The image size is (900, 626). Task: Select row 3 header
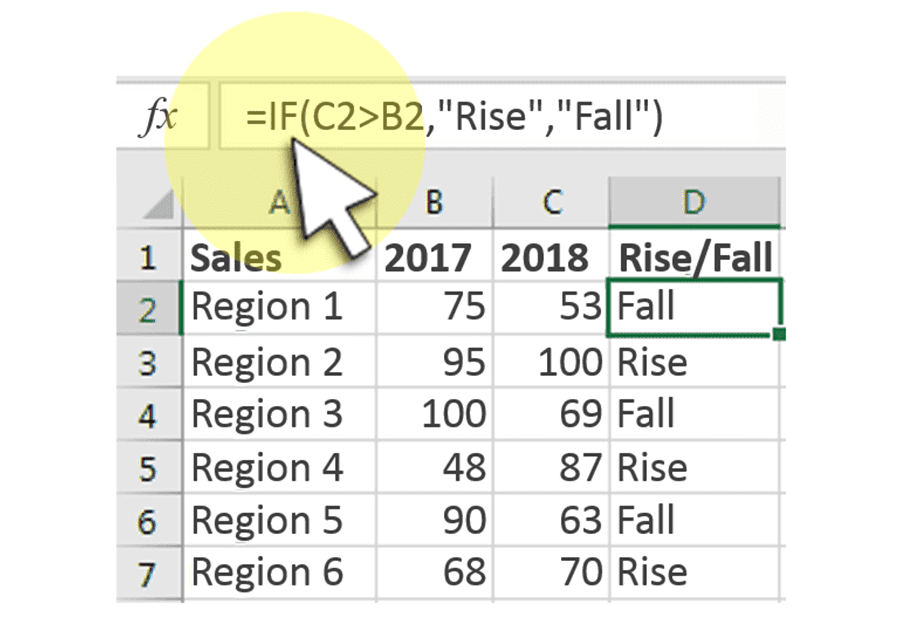pos(148,362)
